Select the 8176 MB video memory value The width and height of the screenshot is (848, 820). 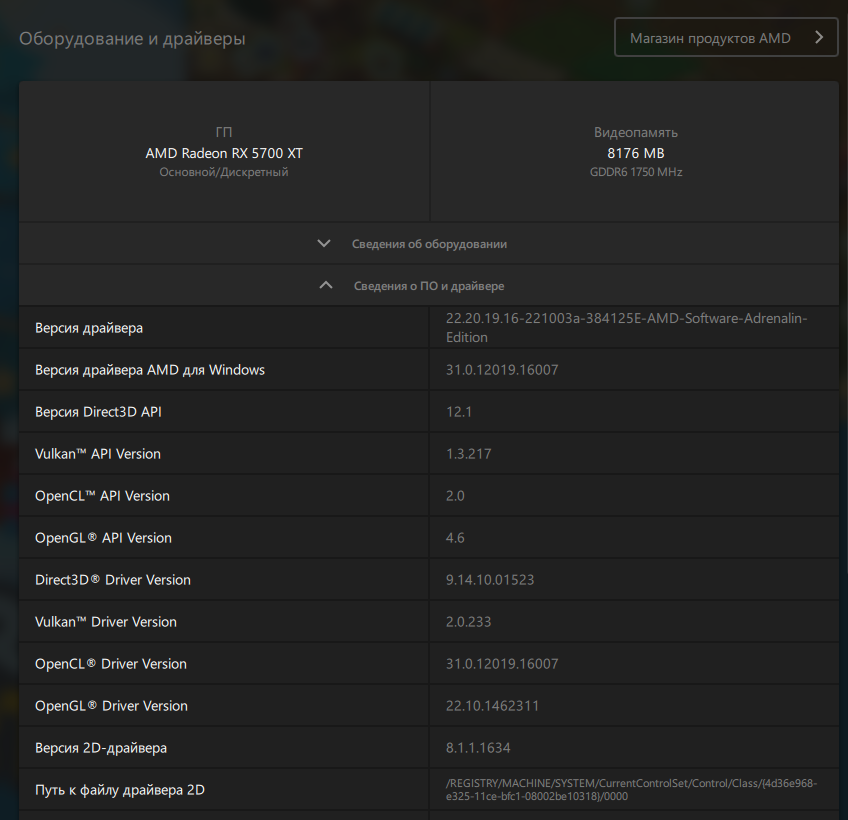[635, 153]
